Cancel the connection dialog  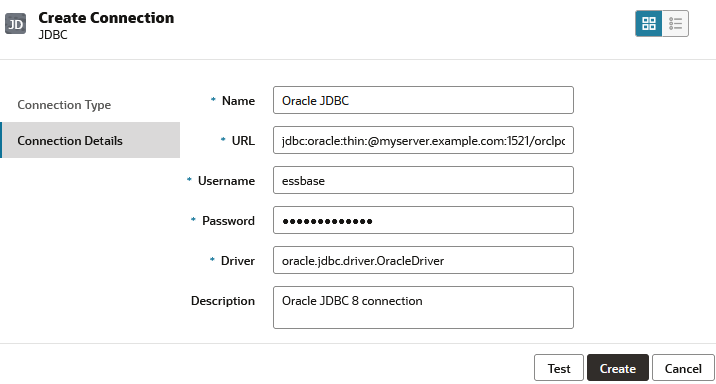[x=683, y=368]
